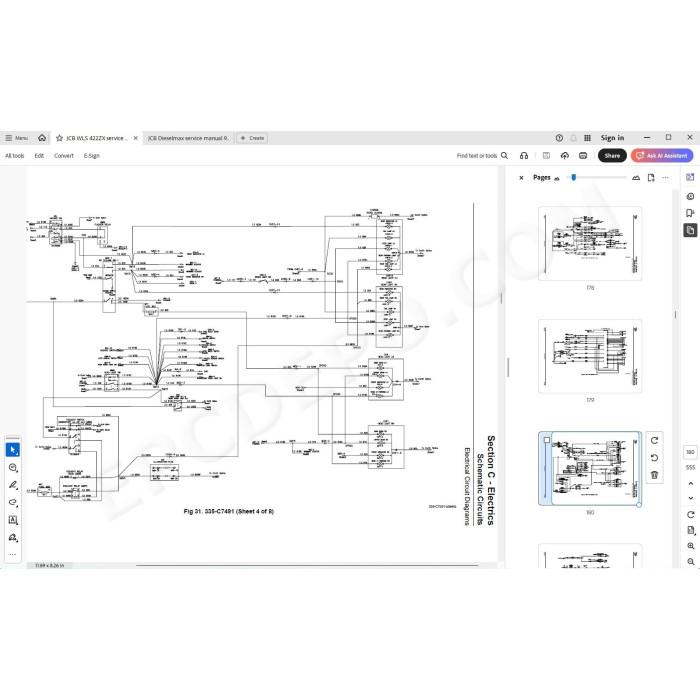The width and height of the screenshot is (700, 700).
Task: Select page 179 thumbnail
Action: coord(590,356)
